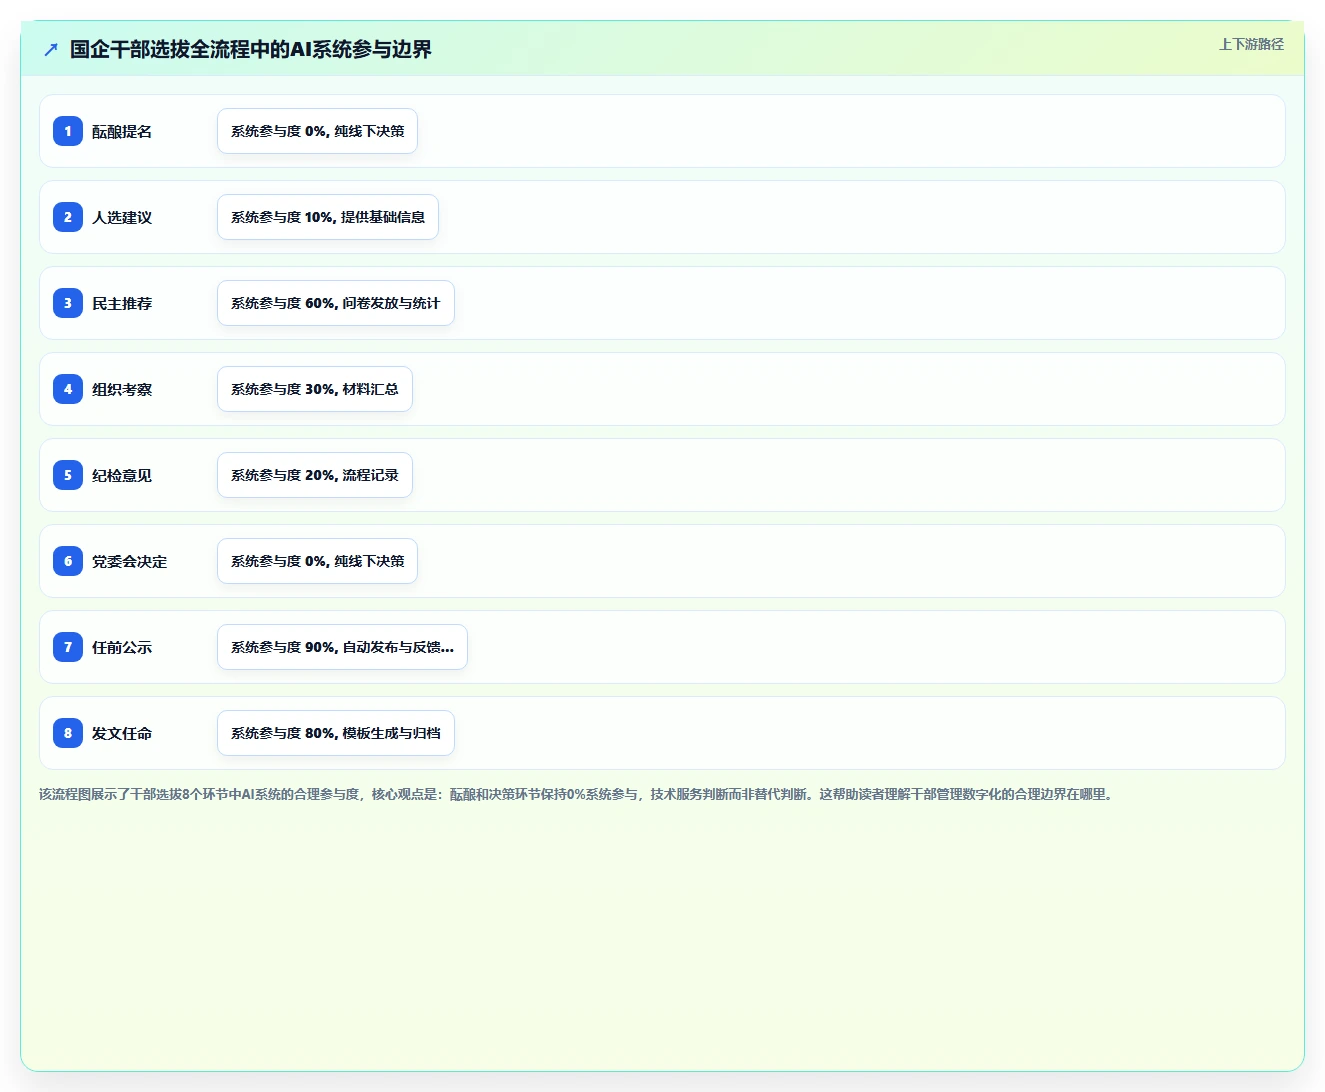Select step number 8 badge

pyautogui.click(x=68, y=733)
